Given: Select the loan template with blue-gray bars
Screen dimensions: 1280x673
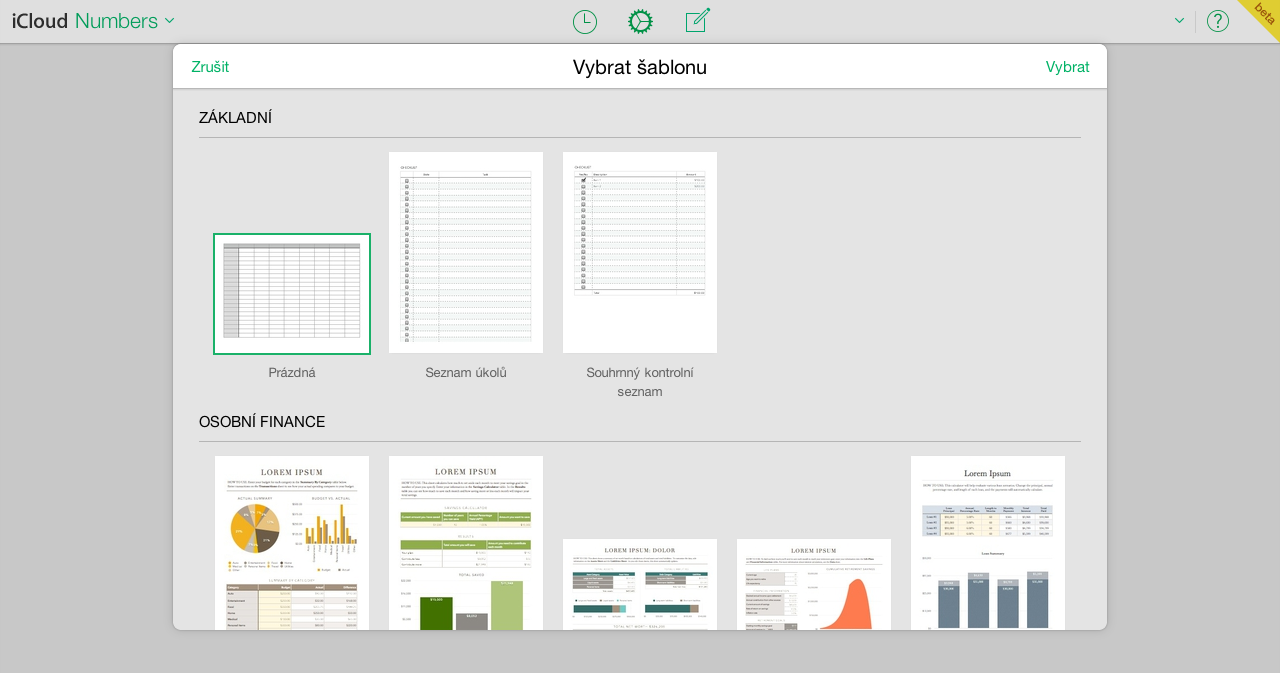Looking at the screenshot, I should tap(988, 543).
